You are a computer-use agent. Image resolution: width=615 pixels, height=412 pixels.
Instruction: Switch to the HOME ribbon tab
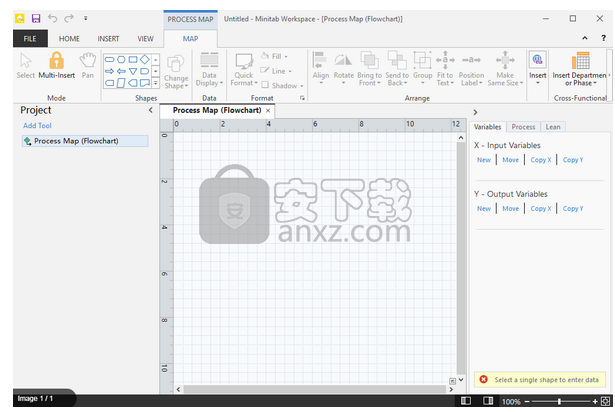[69, 38]
